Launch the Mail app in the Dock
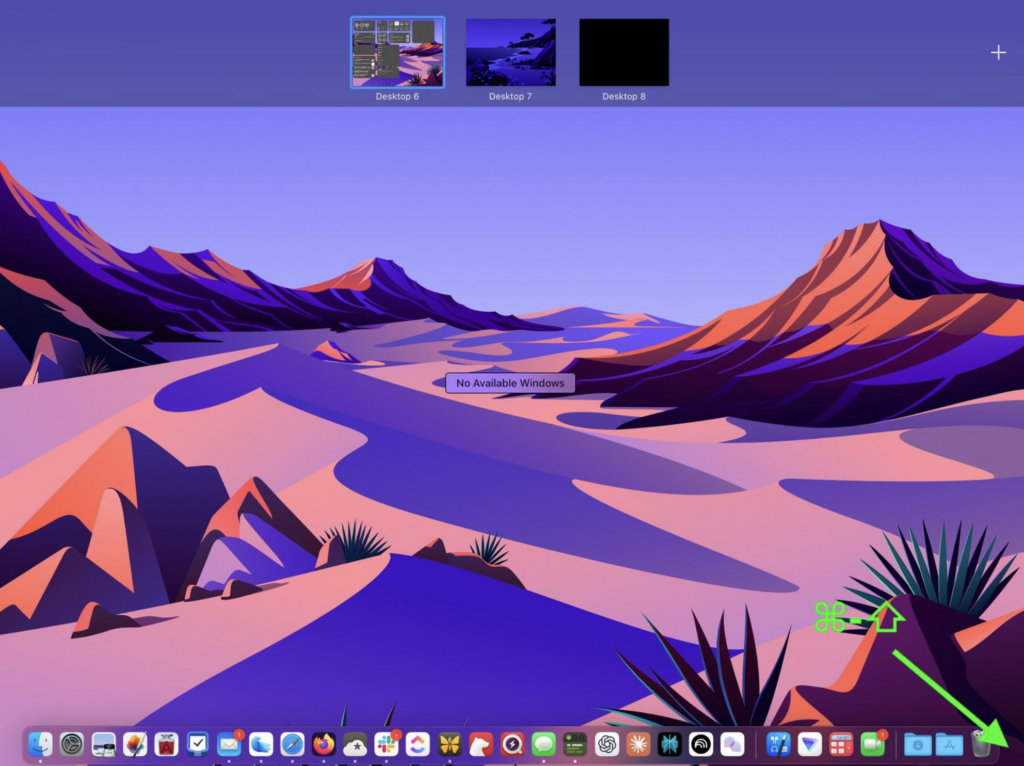Viewport: 1024px width, 766px height. click(x=229, y=744)
